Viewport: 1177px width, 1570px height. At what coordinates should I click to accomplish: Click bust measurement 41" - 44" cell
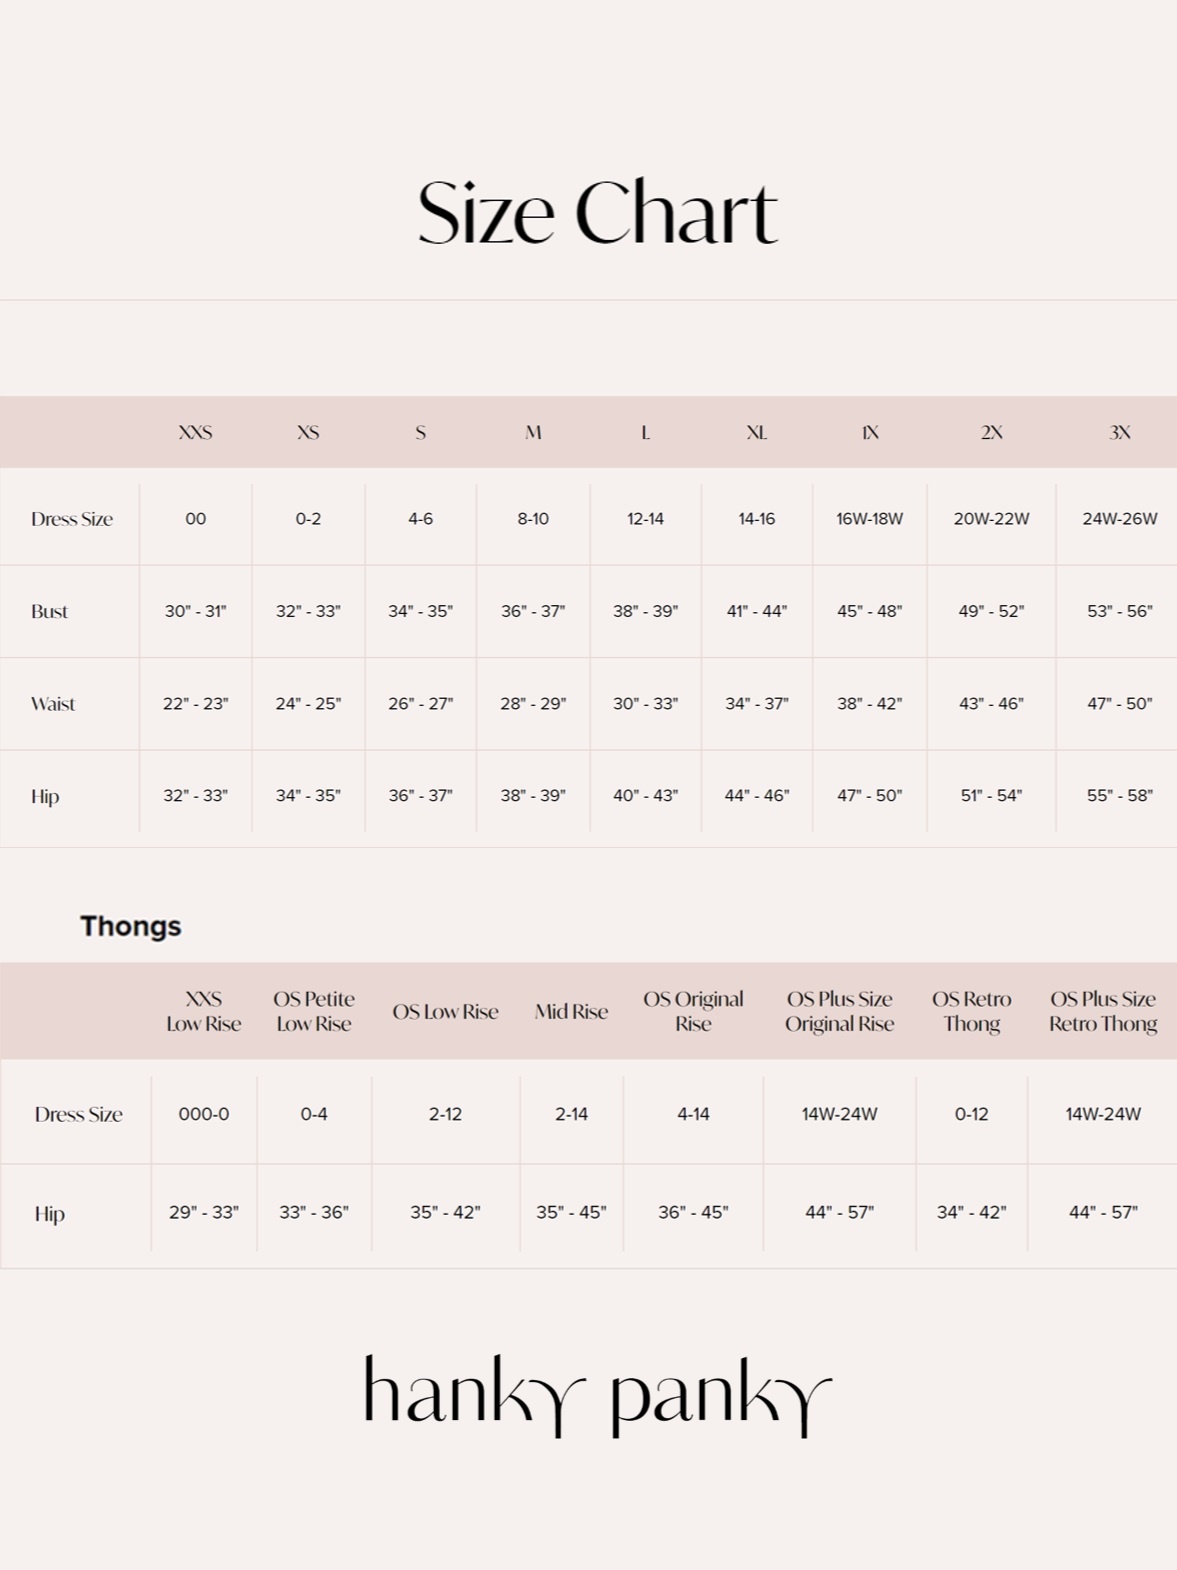(756, 611)
